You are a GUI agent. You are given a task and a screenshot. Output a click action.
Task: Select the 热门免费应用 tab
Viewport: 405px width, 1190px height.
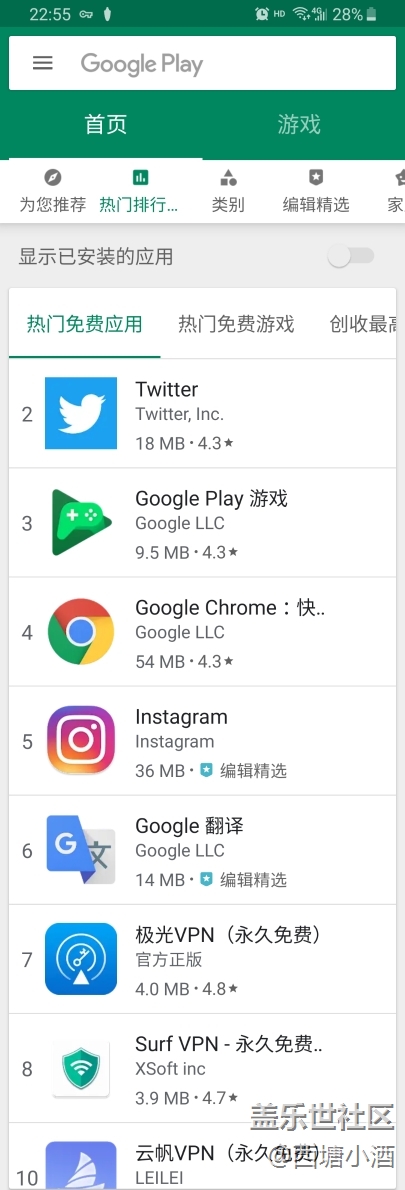pos(85,324)
